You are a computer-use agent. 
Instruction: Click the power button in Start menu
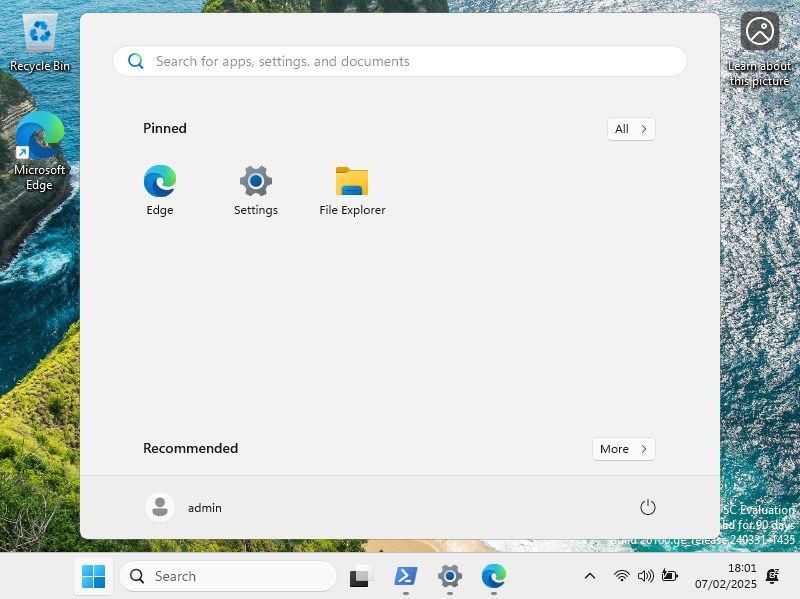click(x=647, y=507)
